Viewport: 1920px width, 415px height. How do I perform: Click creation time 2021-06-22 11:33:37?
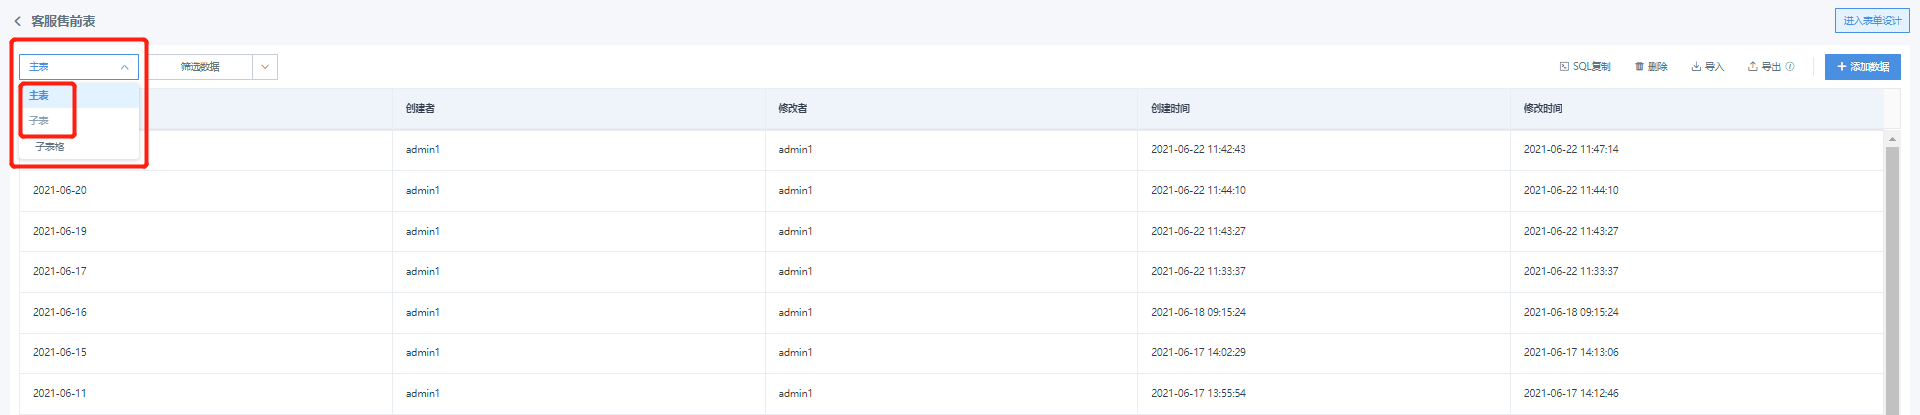click(x=1198, y=271)
